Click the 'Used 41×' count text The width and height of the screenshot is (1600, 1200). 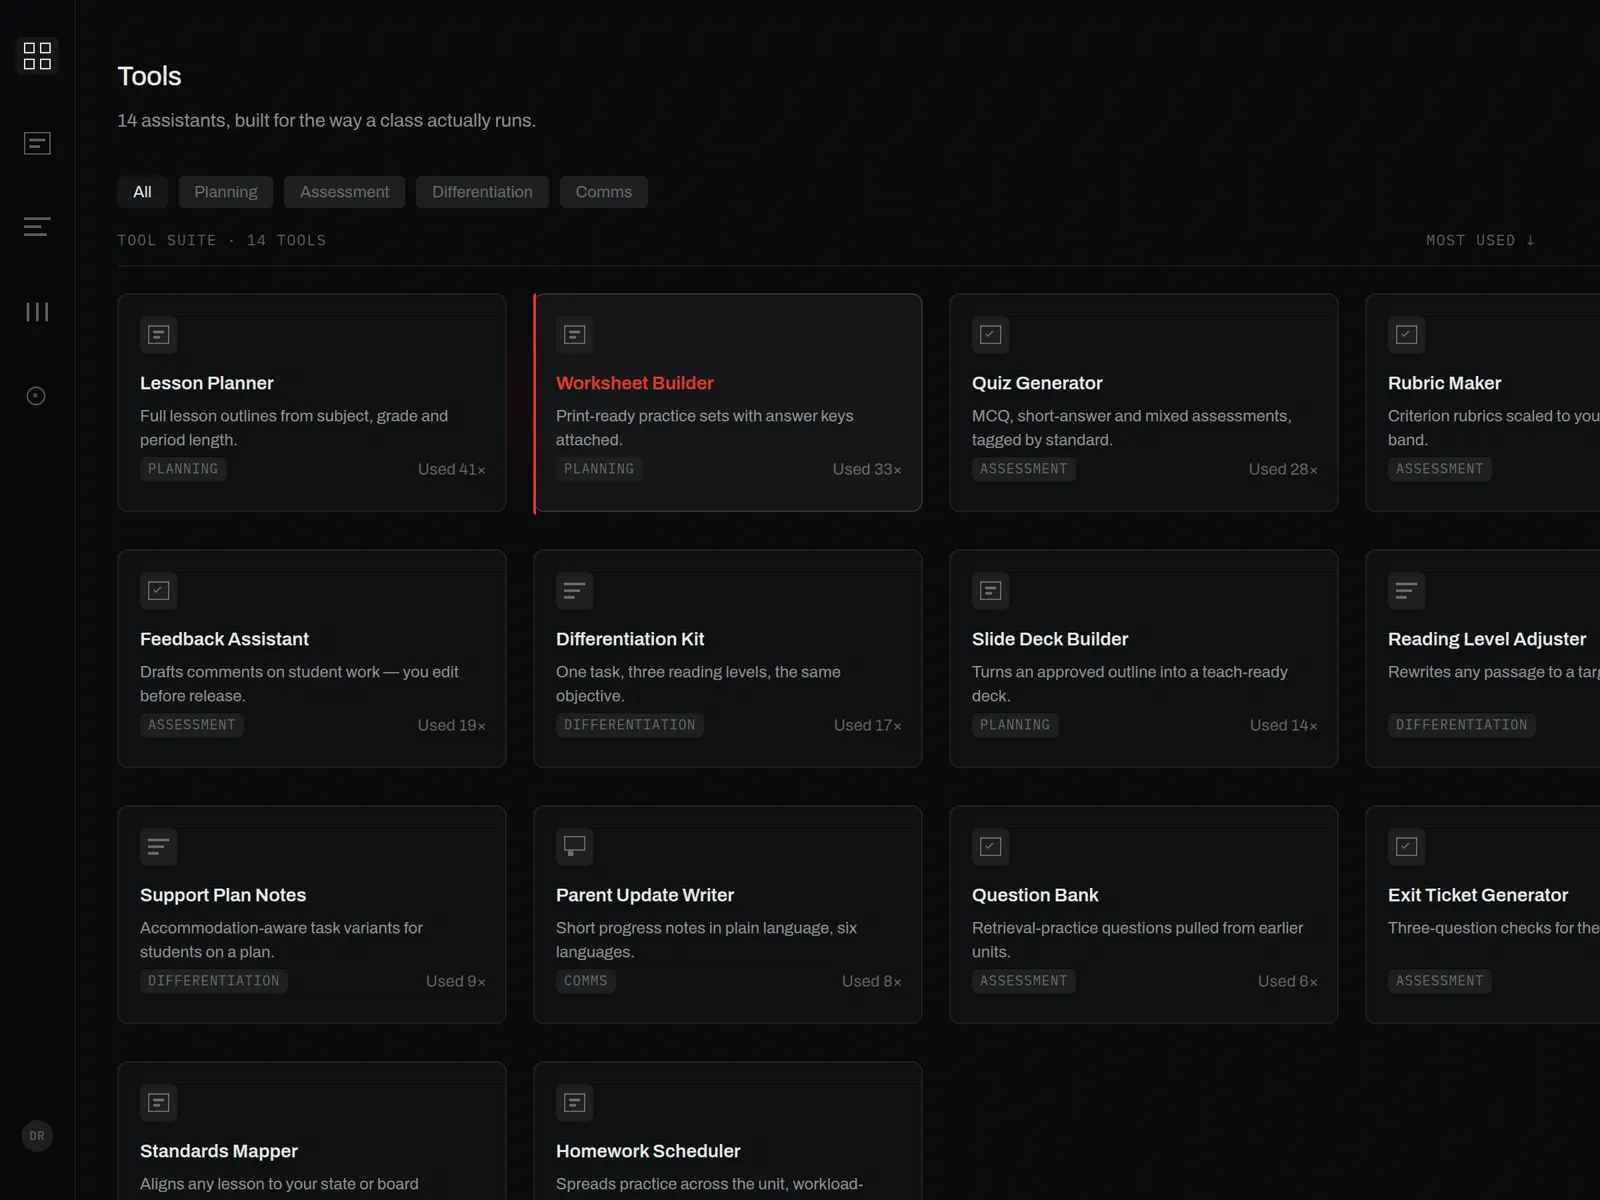pyautogui.click(x=452, y=469)
